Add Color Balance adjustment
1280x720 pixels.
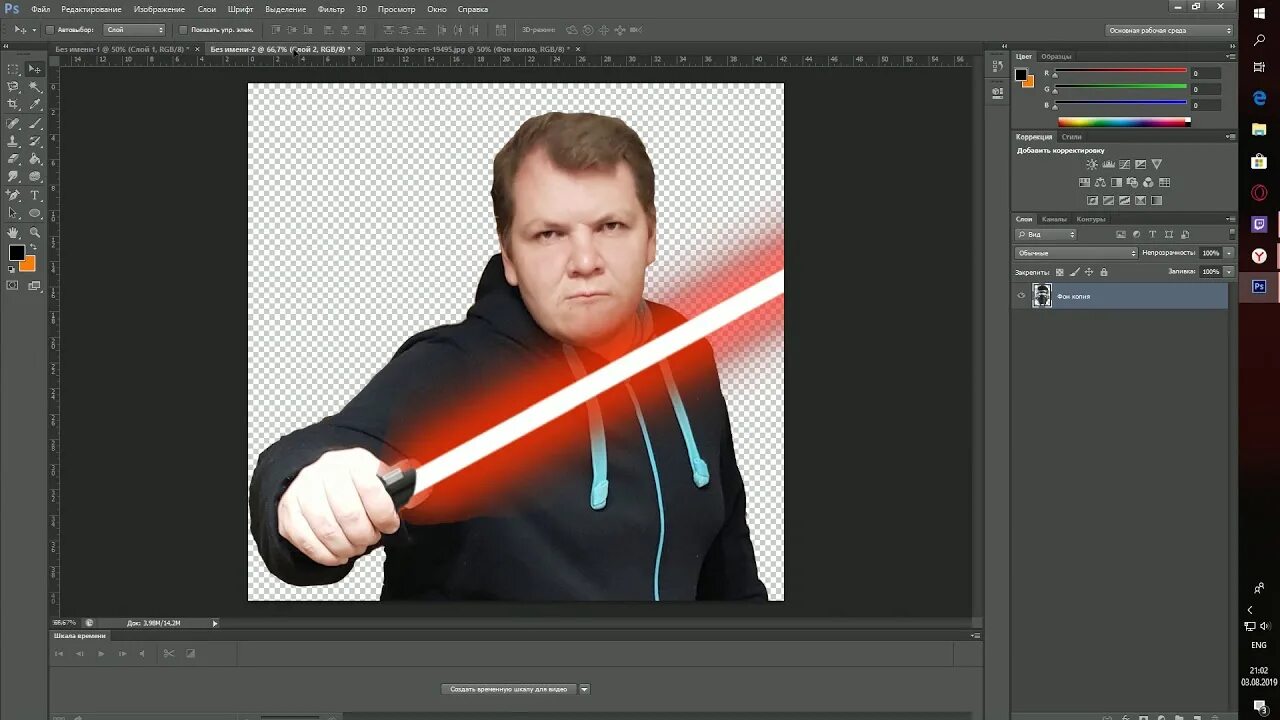1100,183
